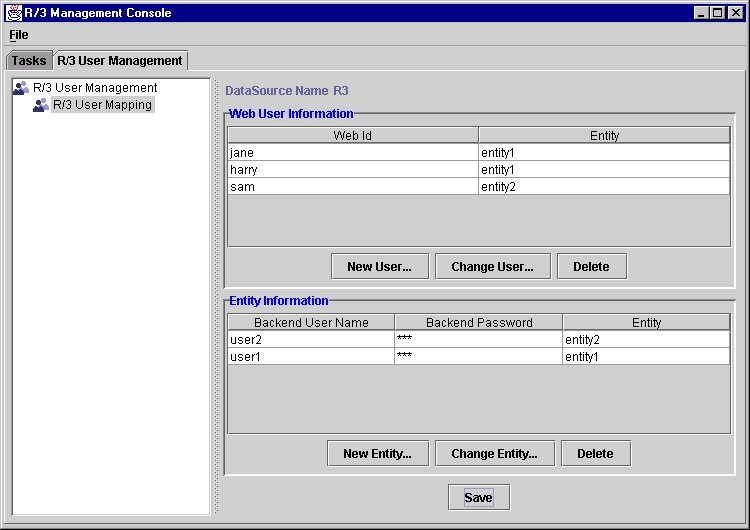Delete the selected web user
Viewport: 750px width, 530px height.
click(592, 266)
